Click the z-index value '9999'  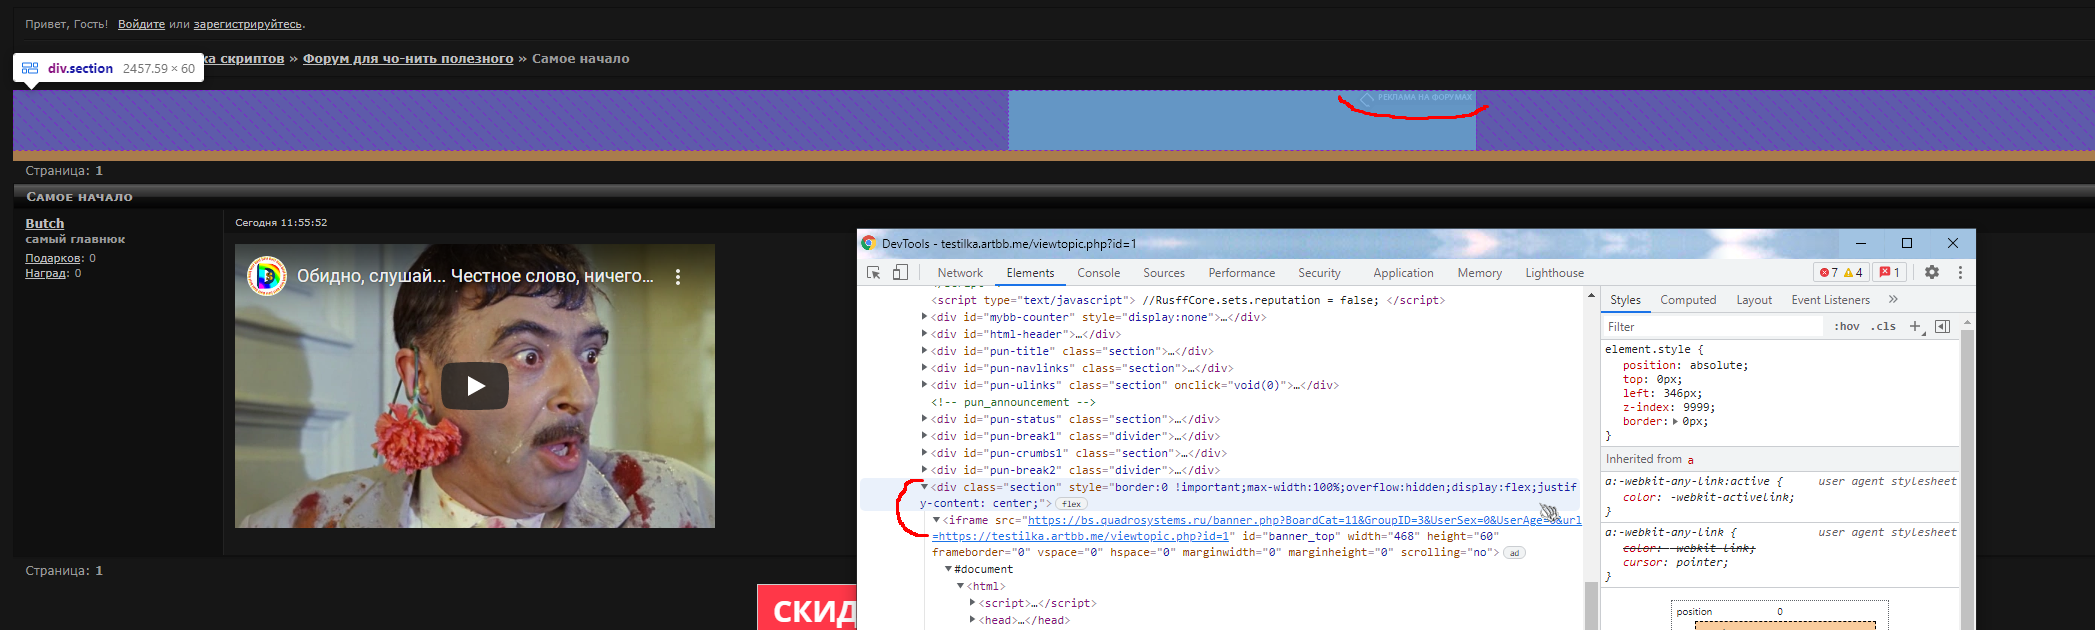click(1698, 408)
